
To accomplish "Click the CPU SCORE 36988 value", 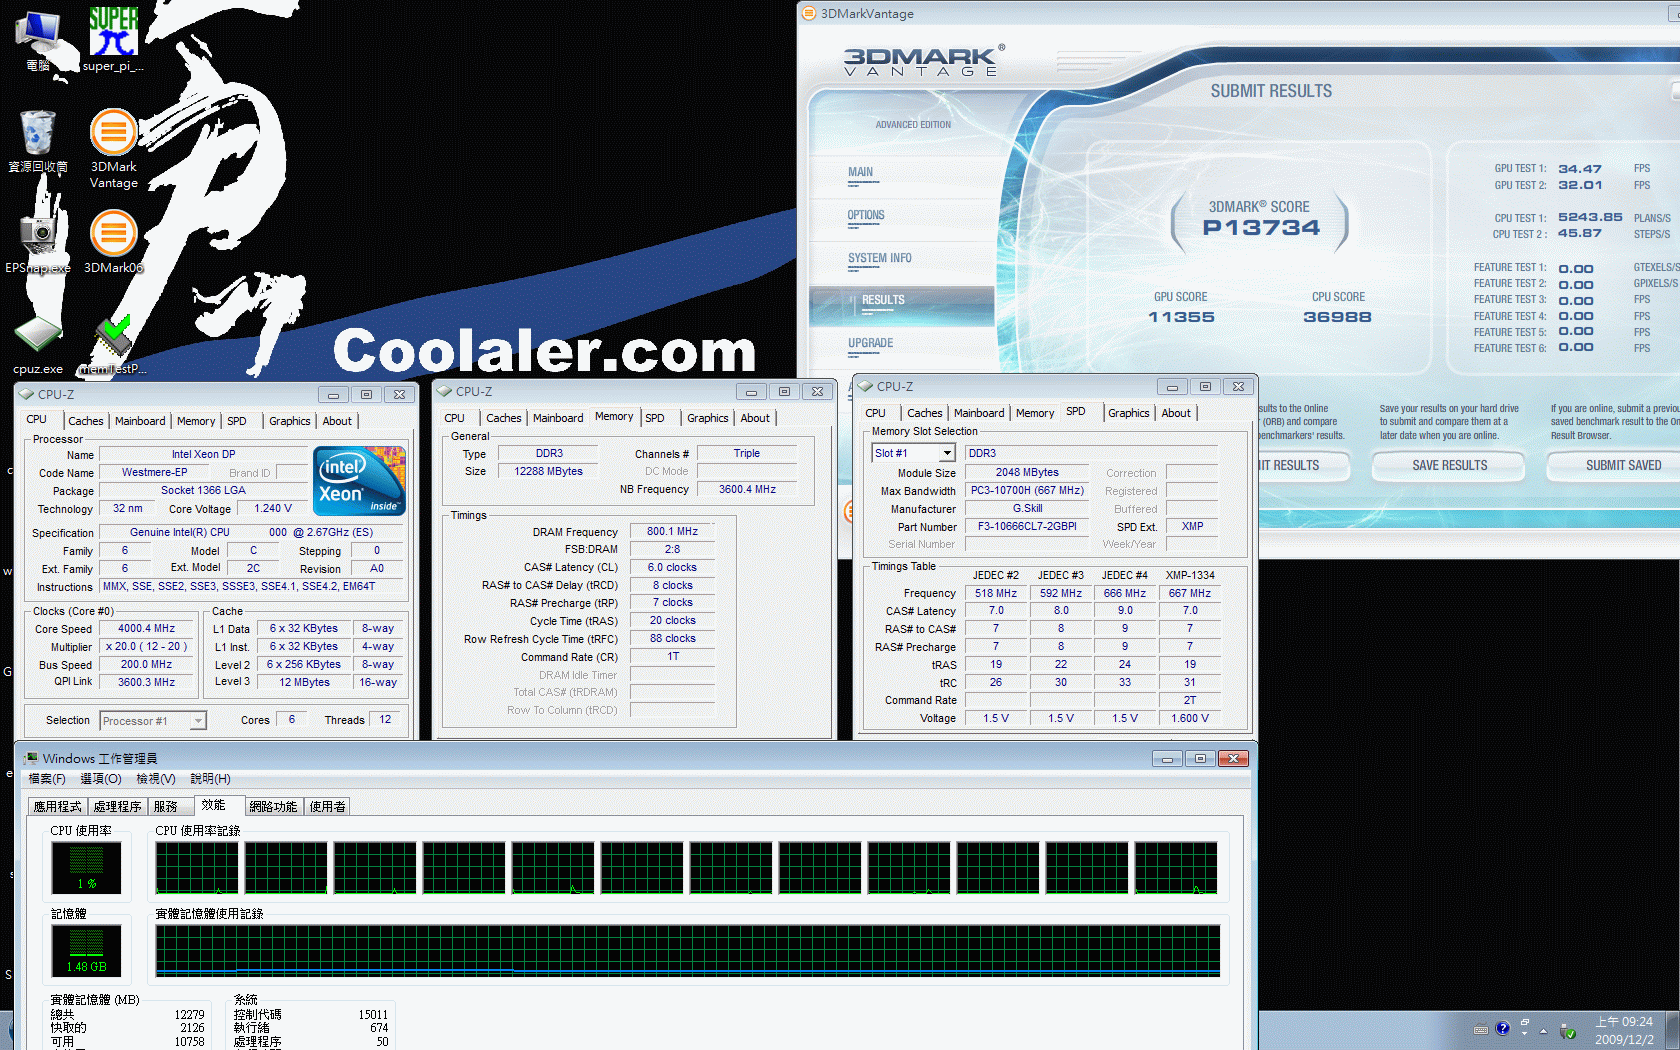I will [x=1337, y=317].
